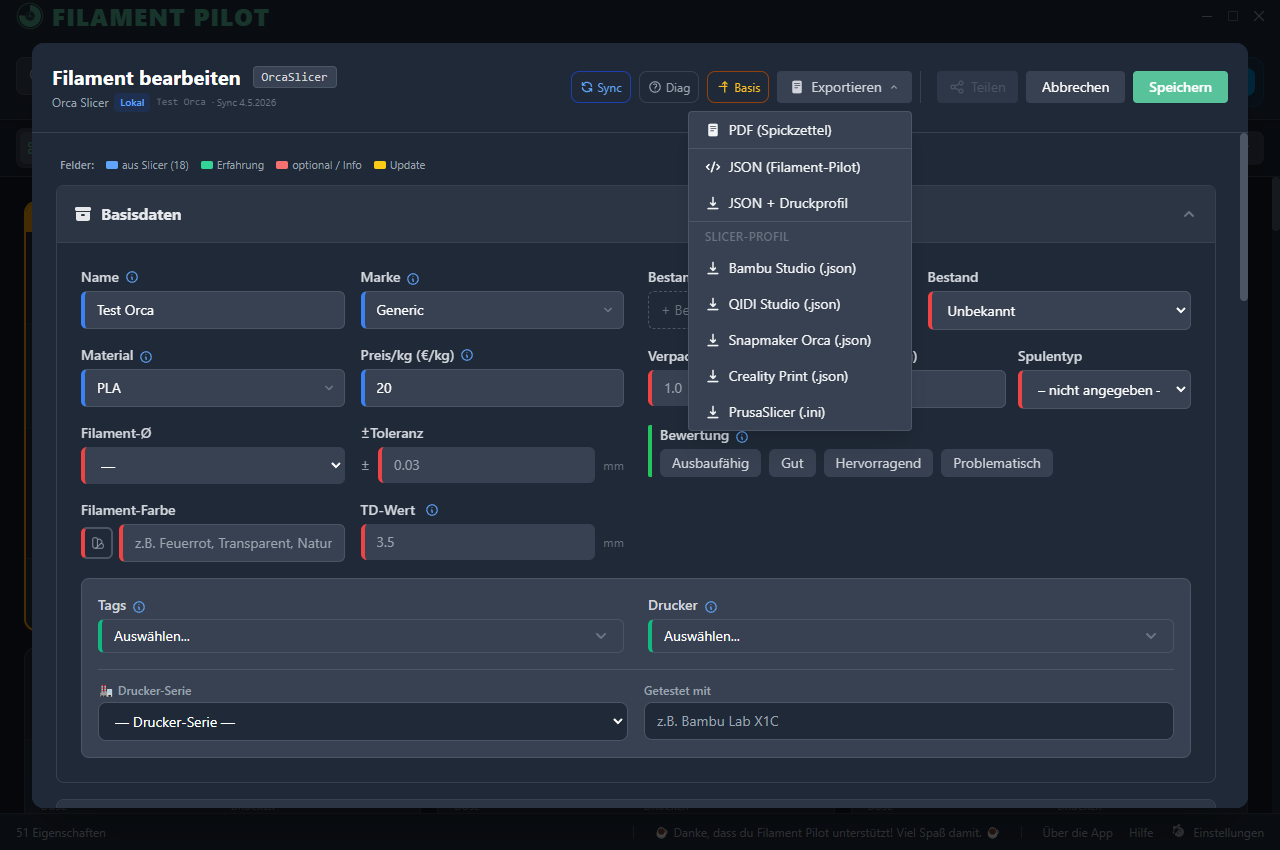Click the PDF document icon in menu
Image resolution: width=1280 pixels, height=850 pixels.
click(713, 130)
